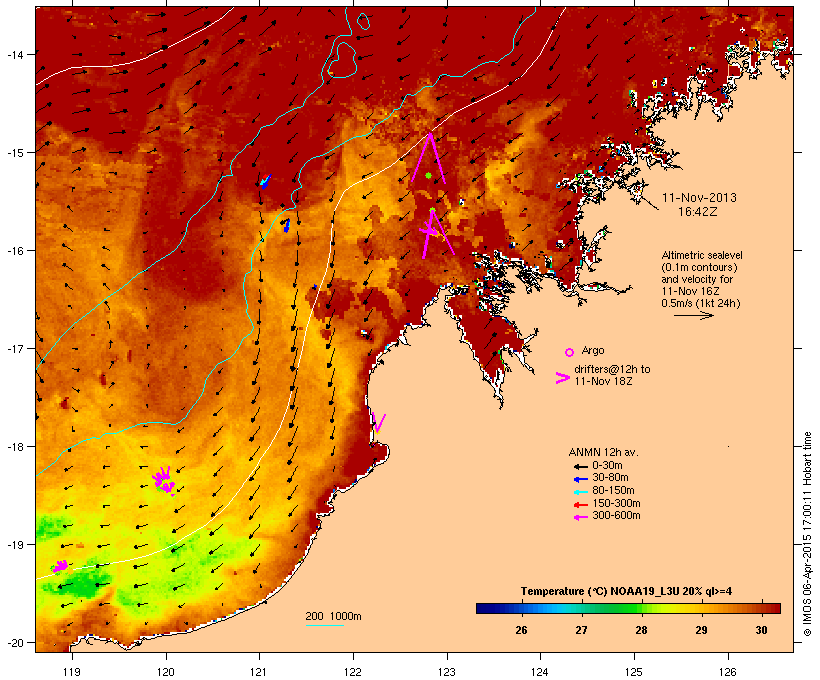Click the latitude axis label -20
820x680 pixels.
coord(15,643)
